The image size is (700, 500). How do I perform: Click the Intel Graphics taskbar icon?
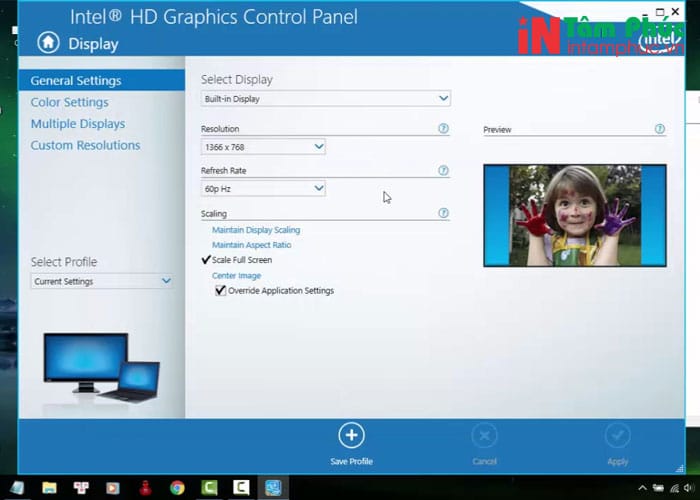273,488
